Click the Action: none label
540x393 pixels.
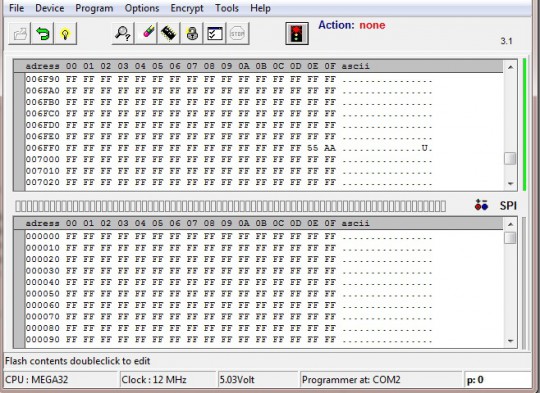[352, 25]
